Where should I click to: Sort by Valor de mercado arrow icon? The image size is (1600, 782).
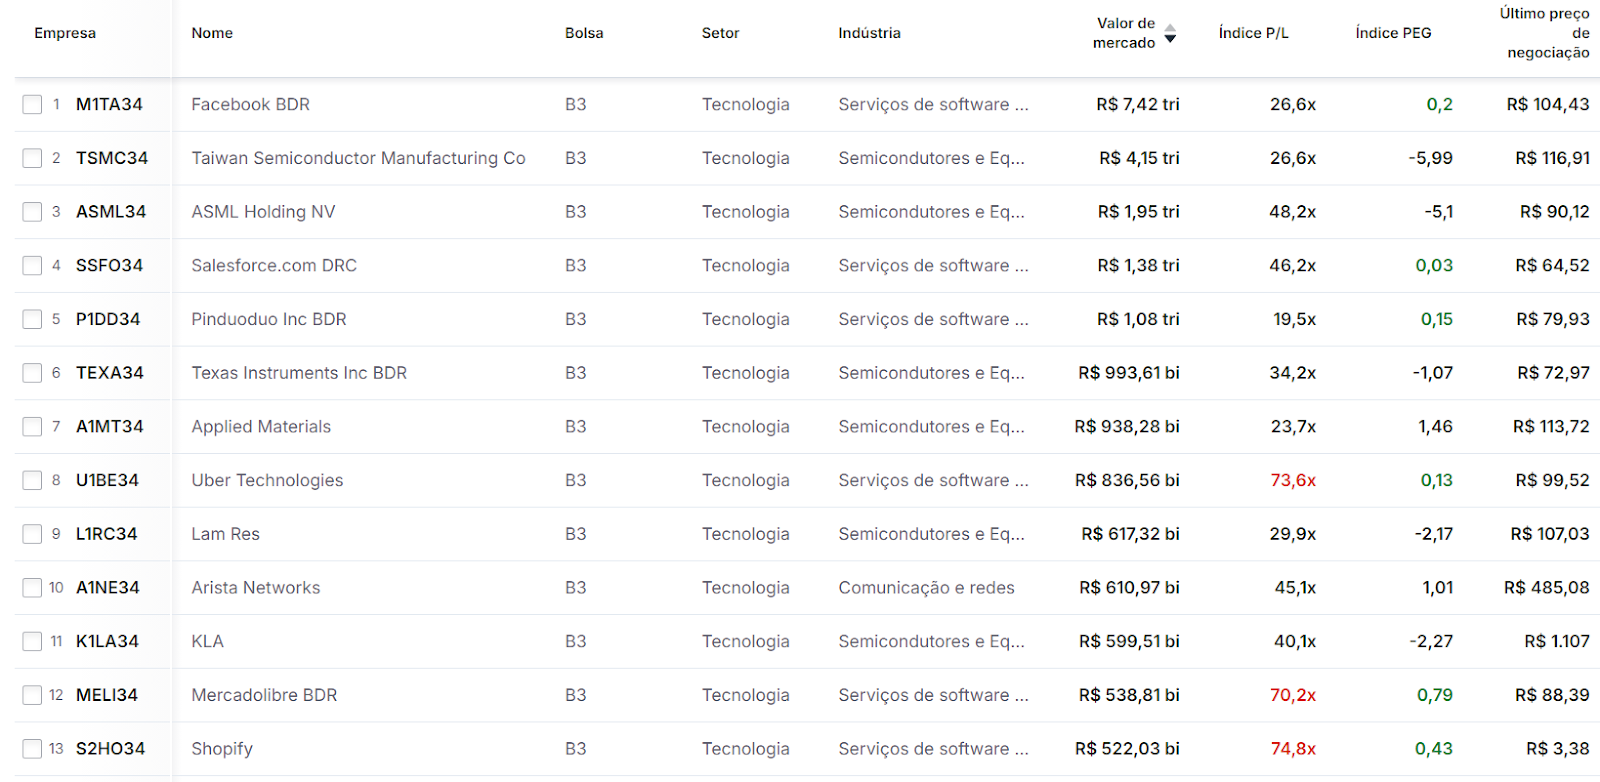pyautogui.click(x=1170, y=33)
